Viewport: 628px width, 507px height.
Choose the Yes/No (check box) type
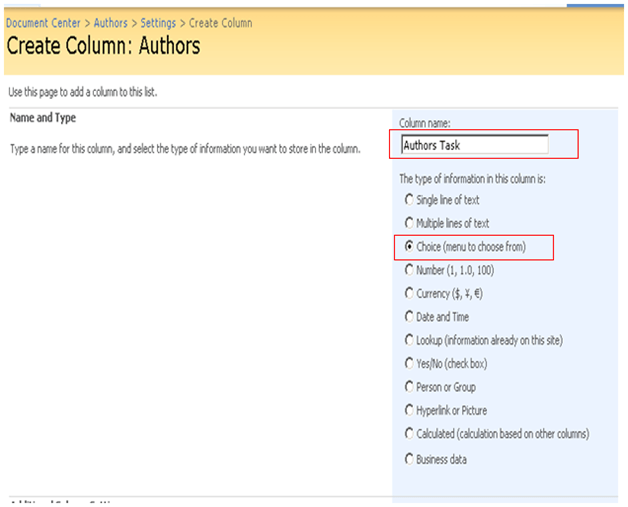408,363
